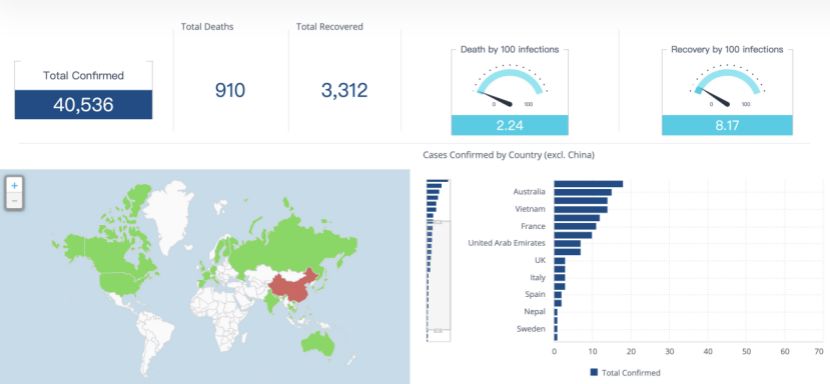Click inside the chart mini-overview scroll window
830x384 pixels.
tap(438, 276)
